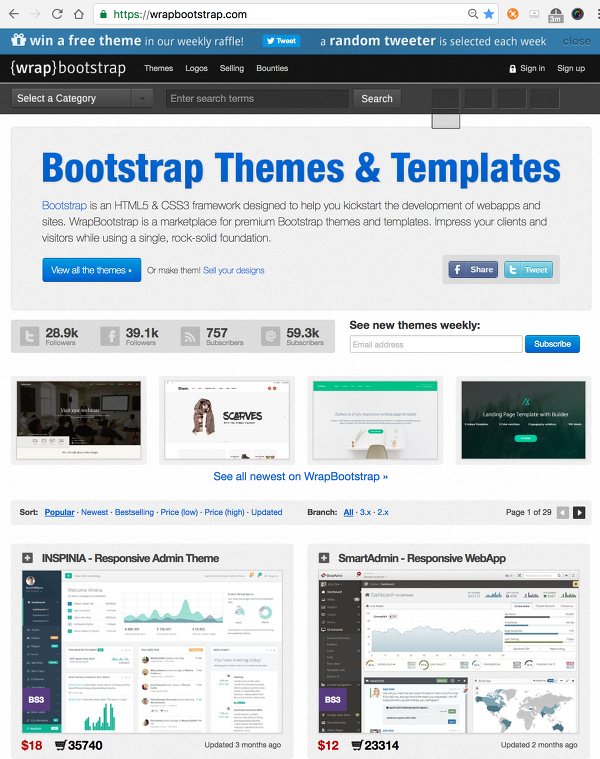
Task: Click the cart icon beside 35740
Action: (x=60, y=745)
